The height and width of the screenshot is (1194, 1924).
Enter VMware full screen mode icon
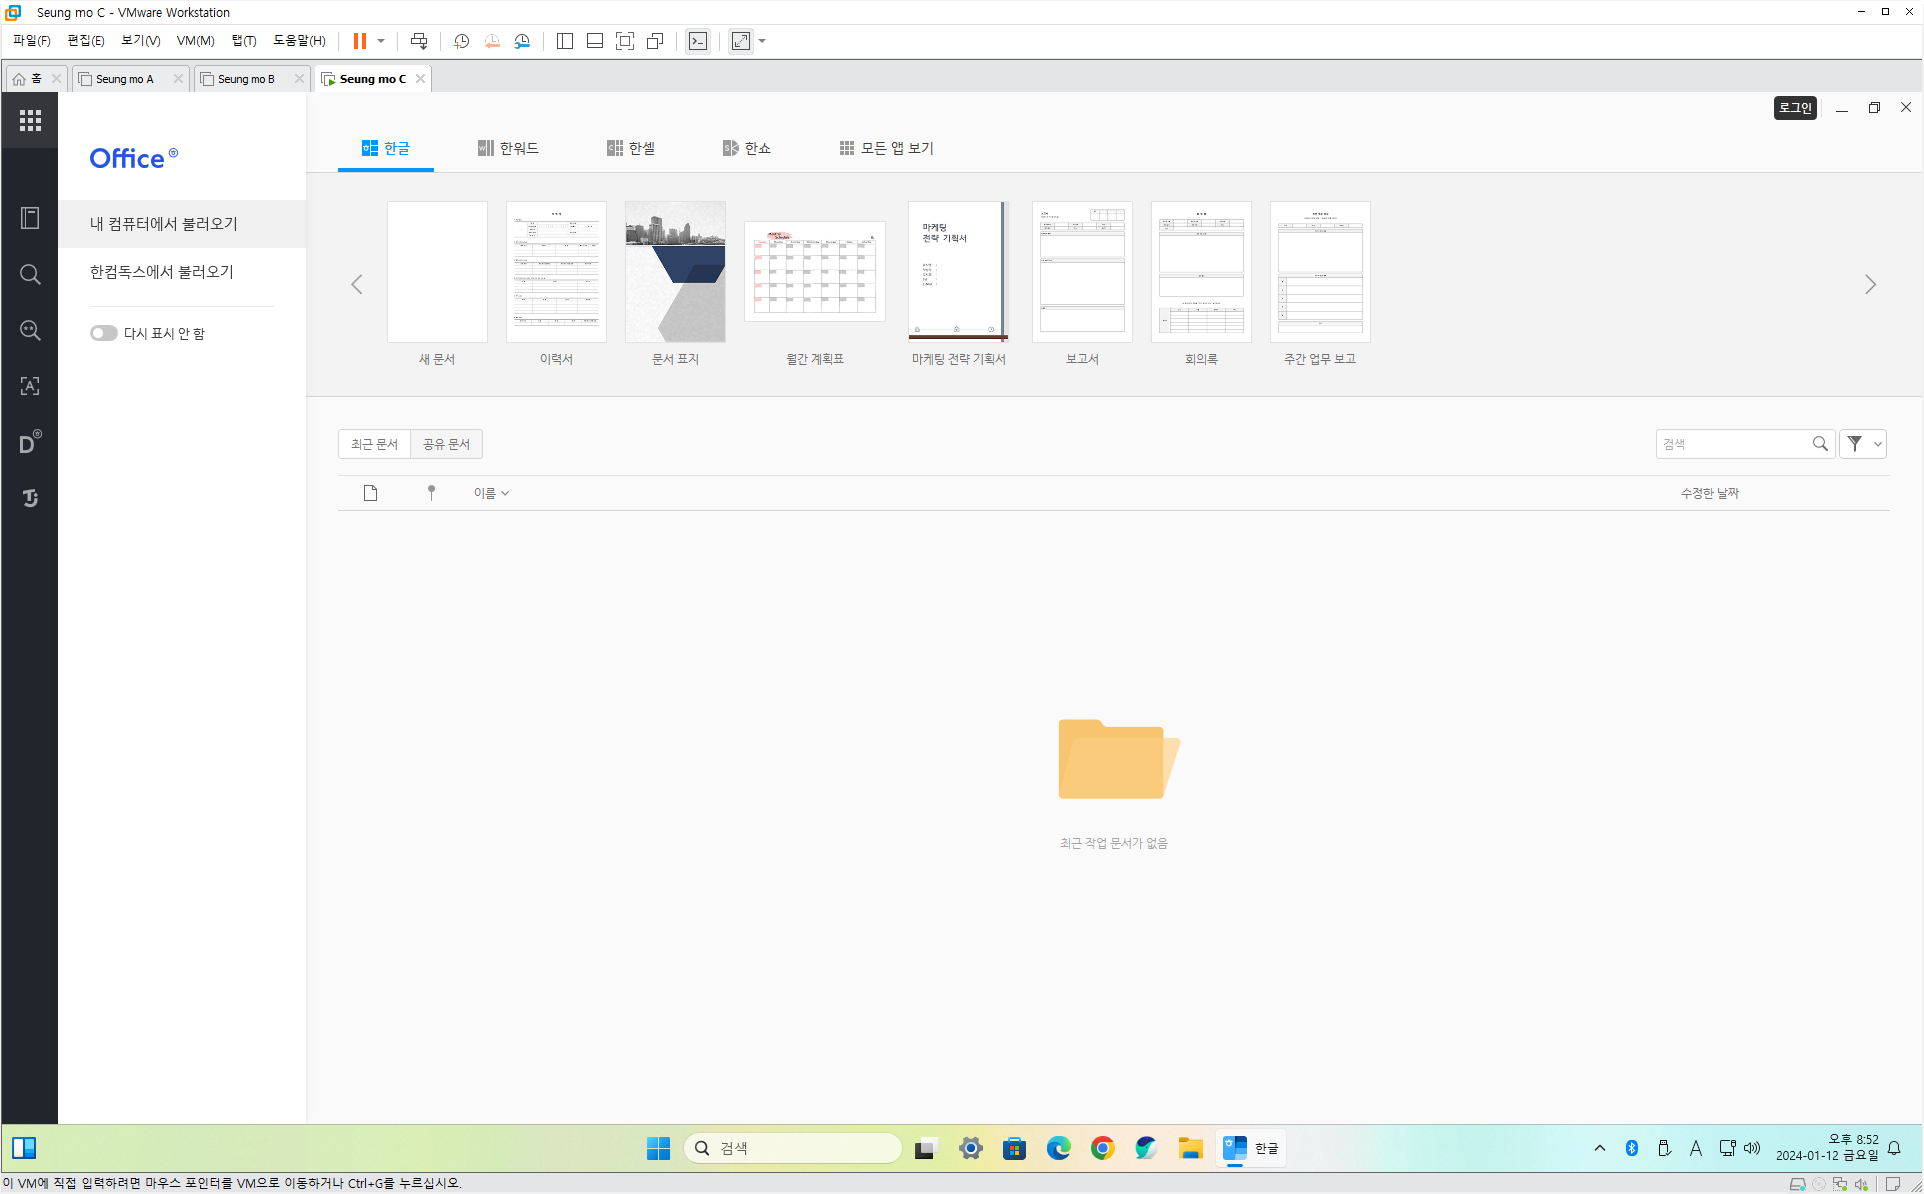(625, 41)
